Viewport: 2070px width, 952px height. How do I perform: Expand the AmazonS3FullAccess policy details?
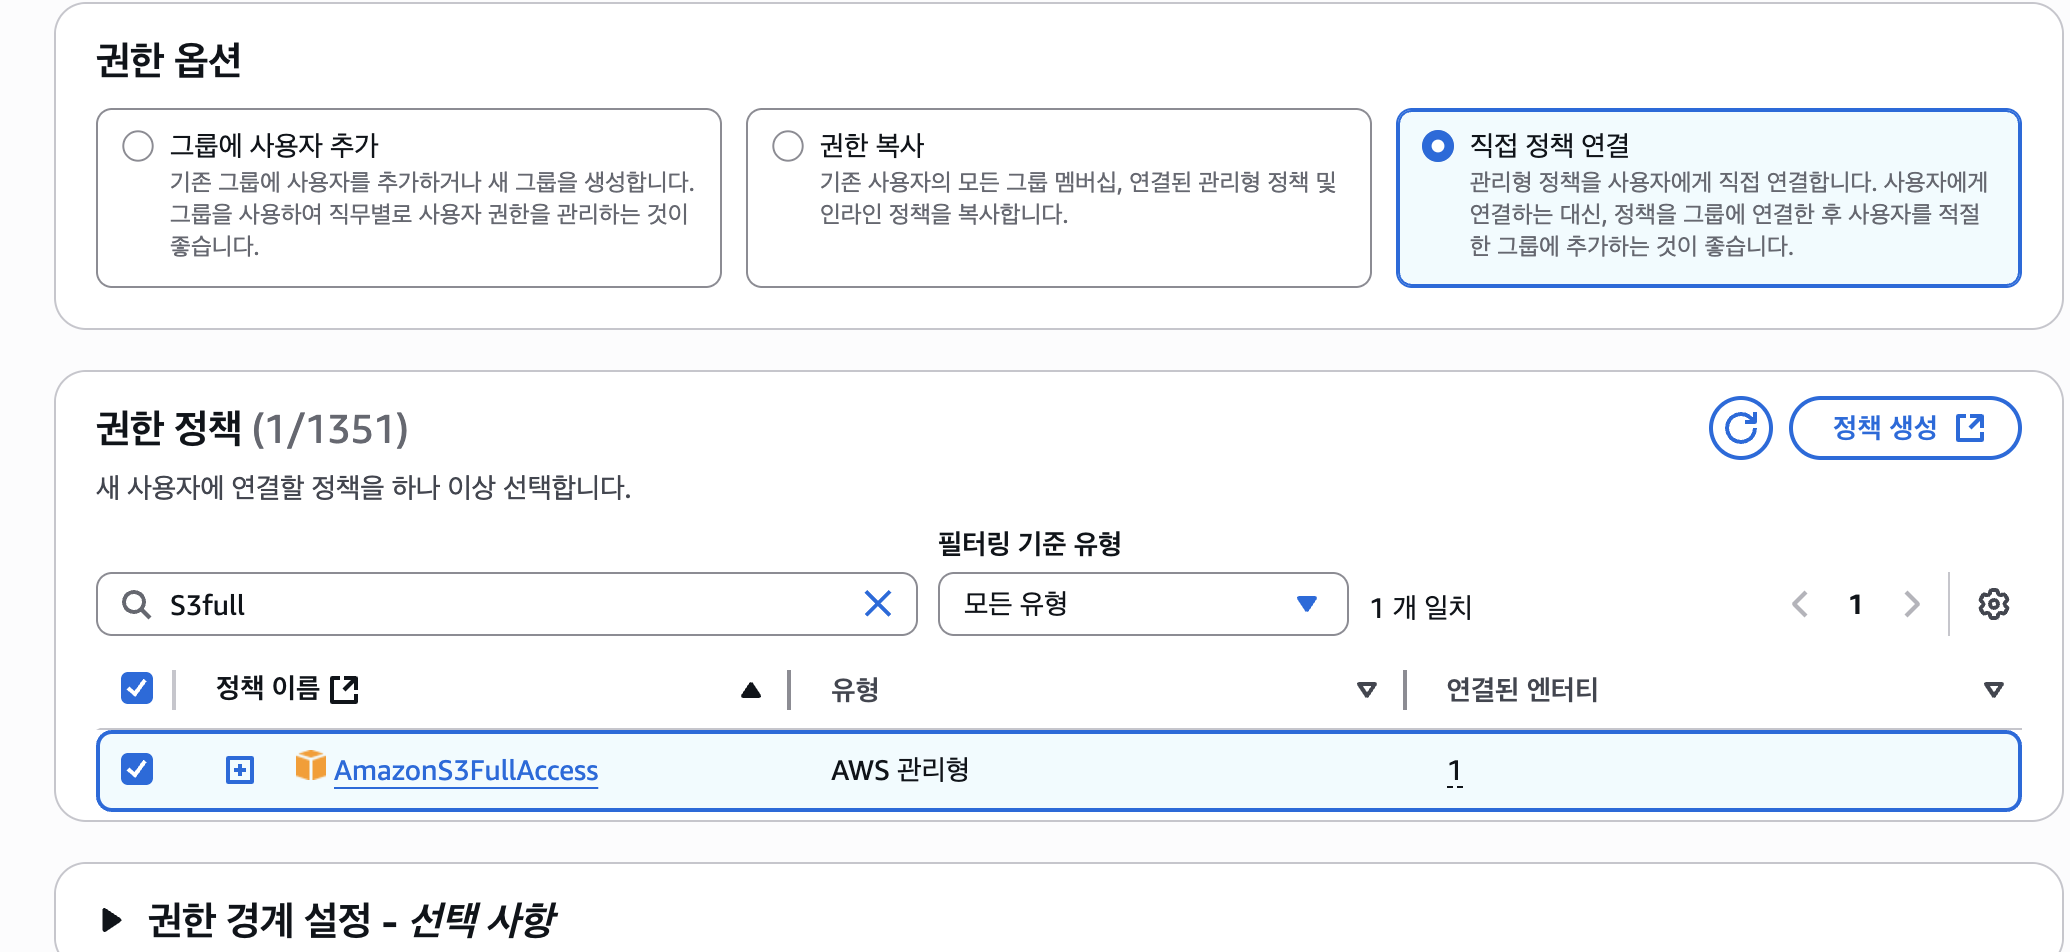click(x=240, y=770)
